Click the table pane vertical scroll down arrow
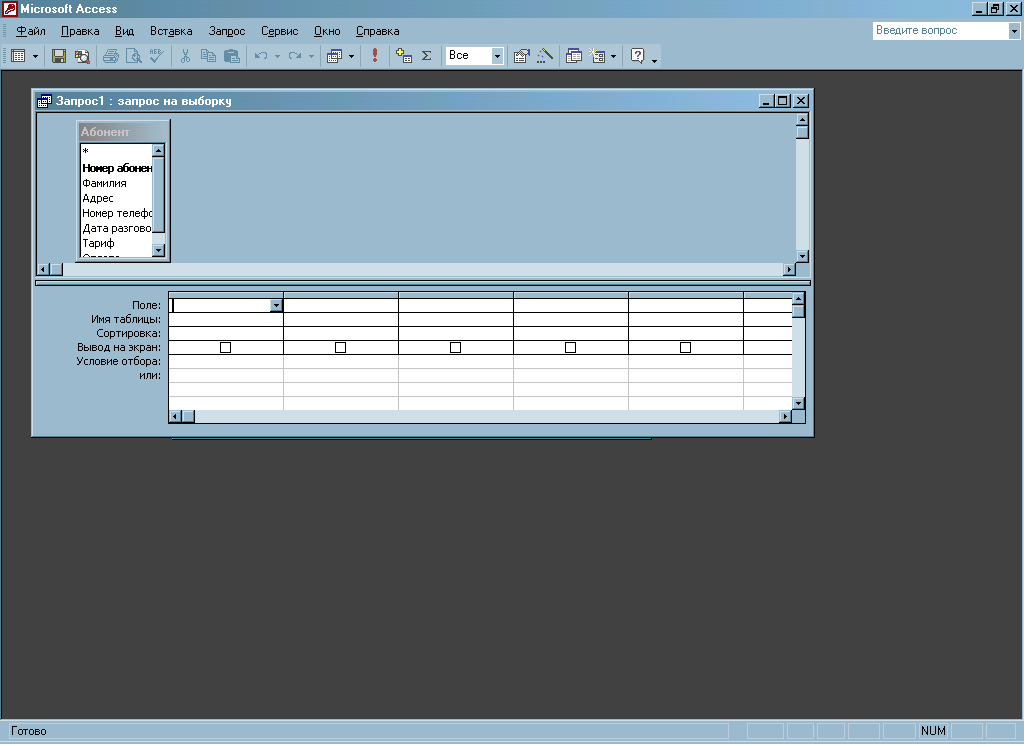1024x744 pixels. 803,256
